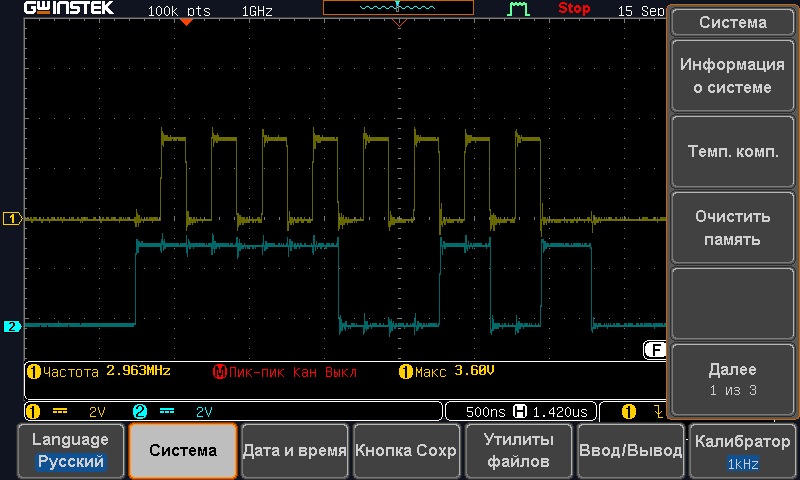Image resolution: width=800 pixels, height=480 pixels.
Task: Click the red center trigger marker at the top
Action: [x=399, y=22]
